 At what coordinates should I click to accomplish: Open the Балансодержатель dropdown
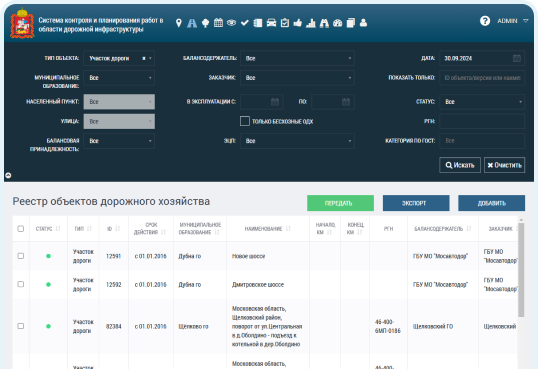pos(297,58)
